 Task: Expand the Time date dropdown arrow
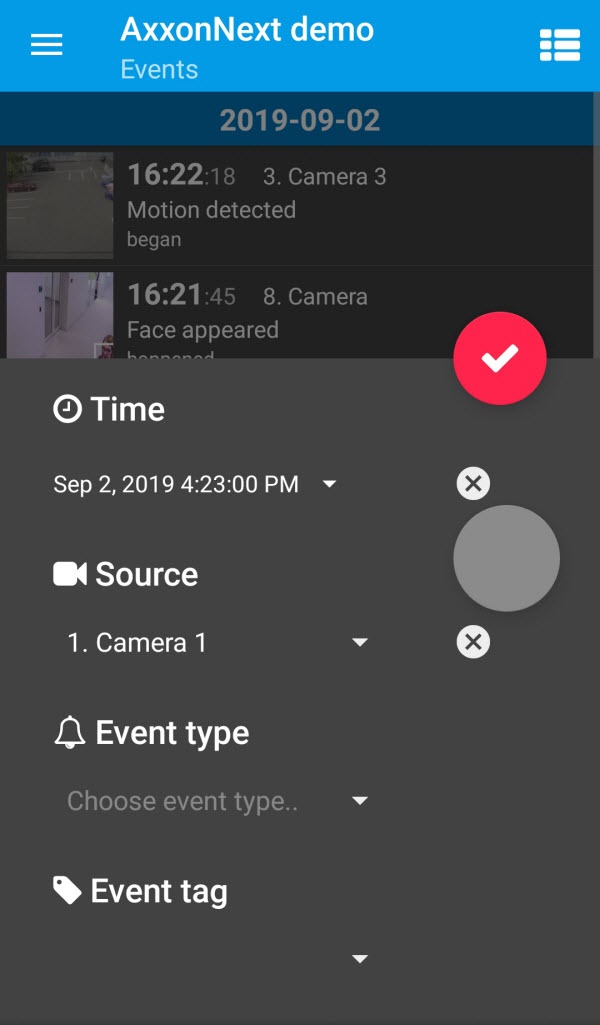point(329,485)
